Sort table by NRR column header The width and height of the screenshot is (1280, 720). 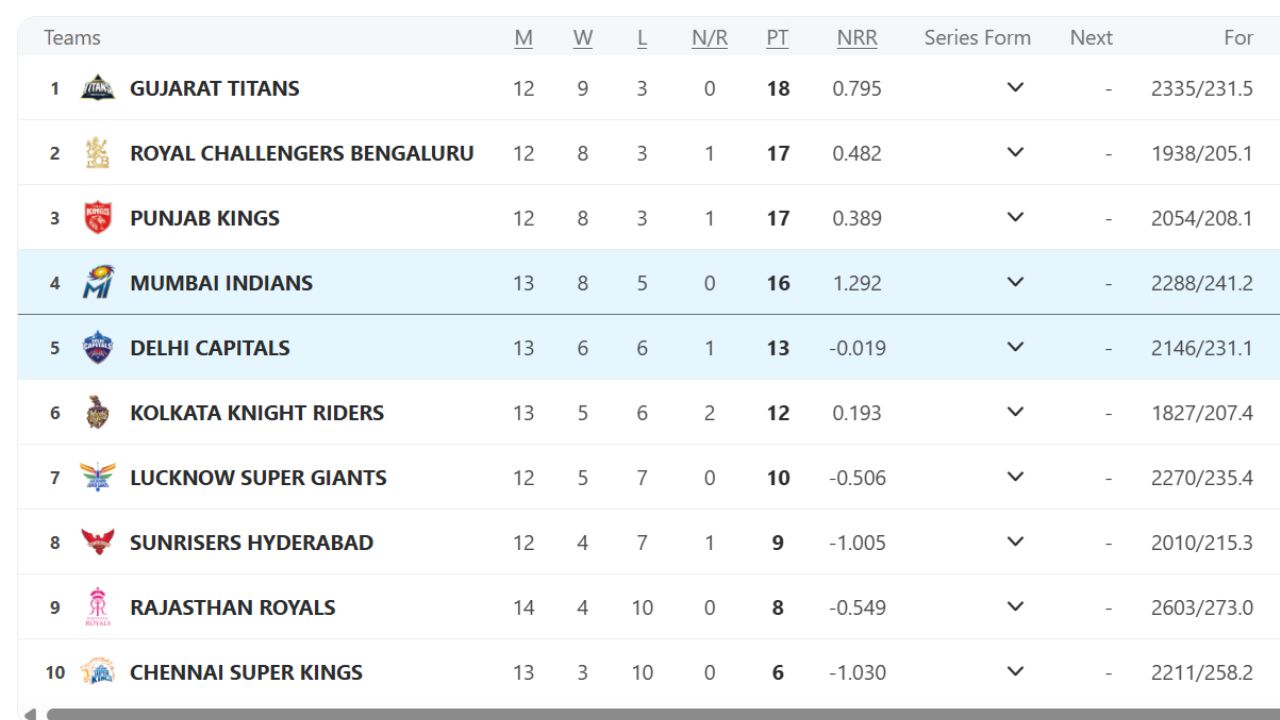tap(857, 38)
